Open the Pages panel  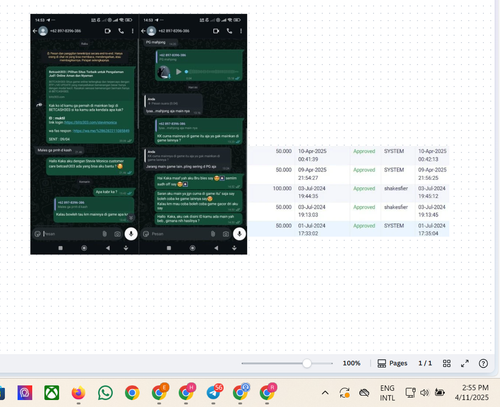coord(392,363)
